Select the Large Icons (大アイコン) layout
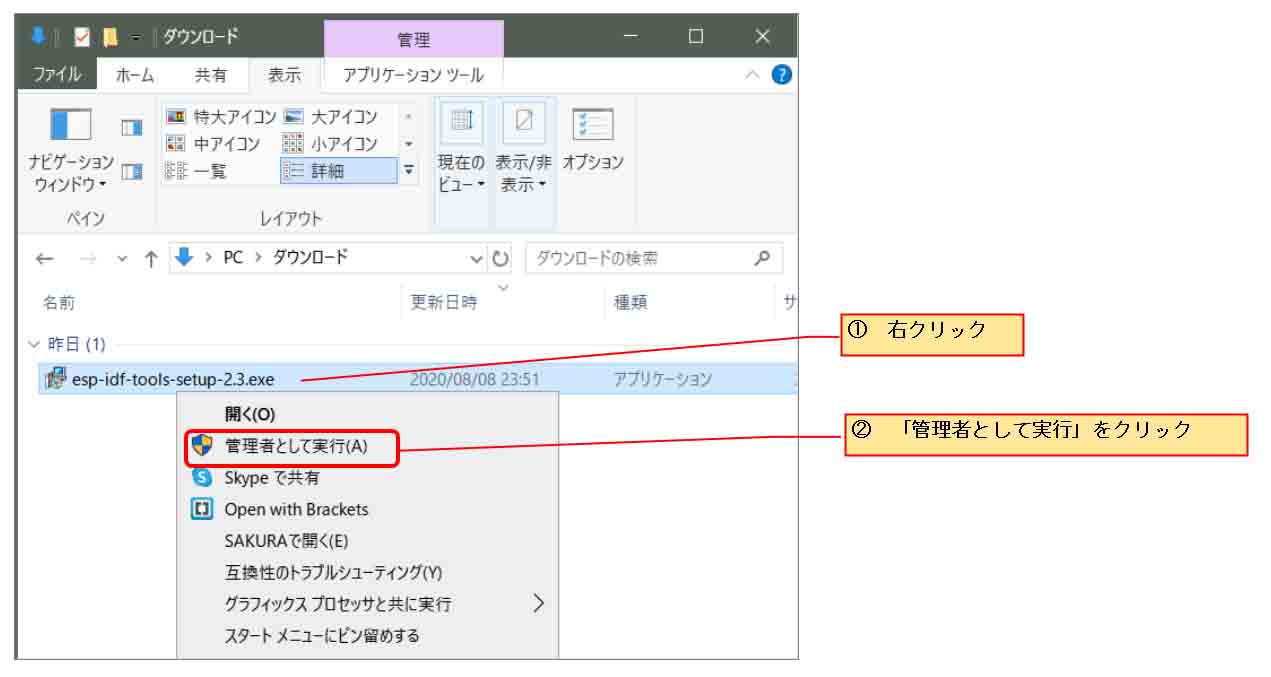The image size is (1271, 677). [x=332, y=117]
